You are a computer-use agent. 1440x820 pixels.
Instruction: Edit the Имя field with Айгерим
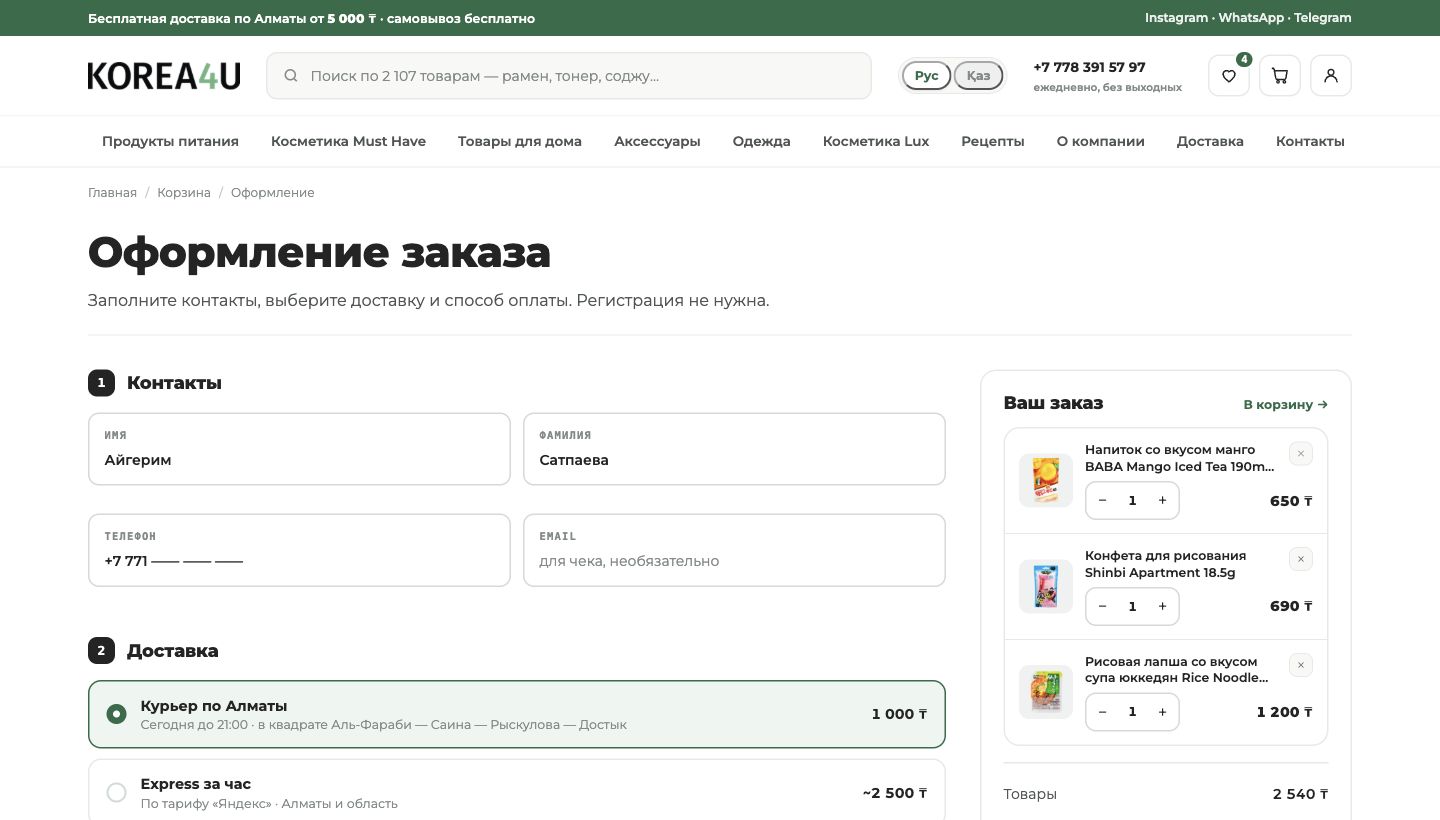click(299, 449)
